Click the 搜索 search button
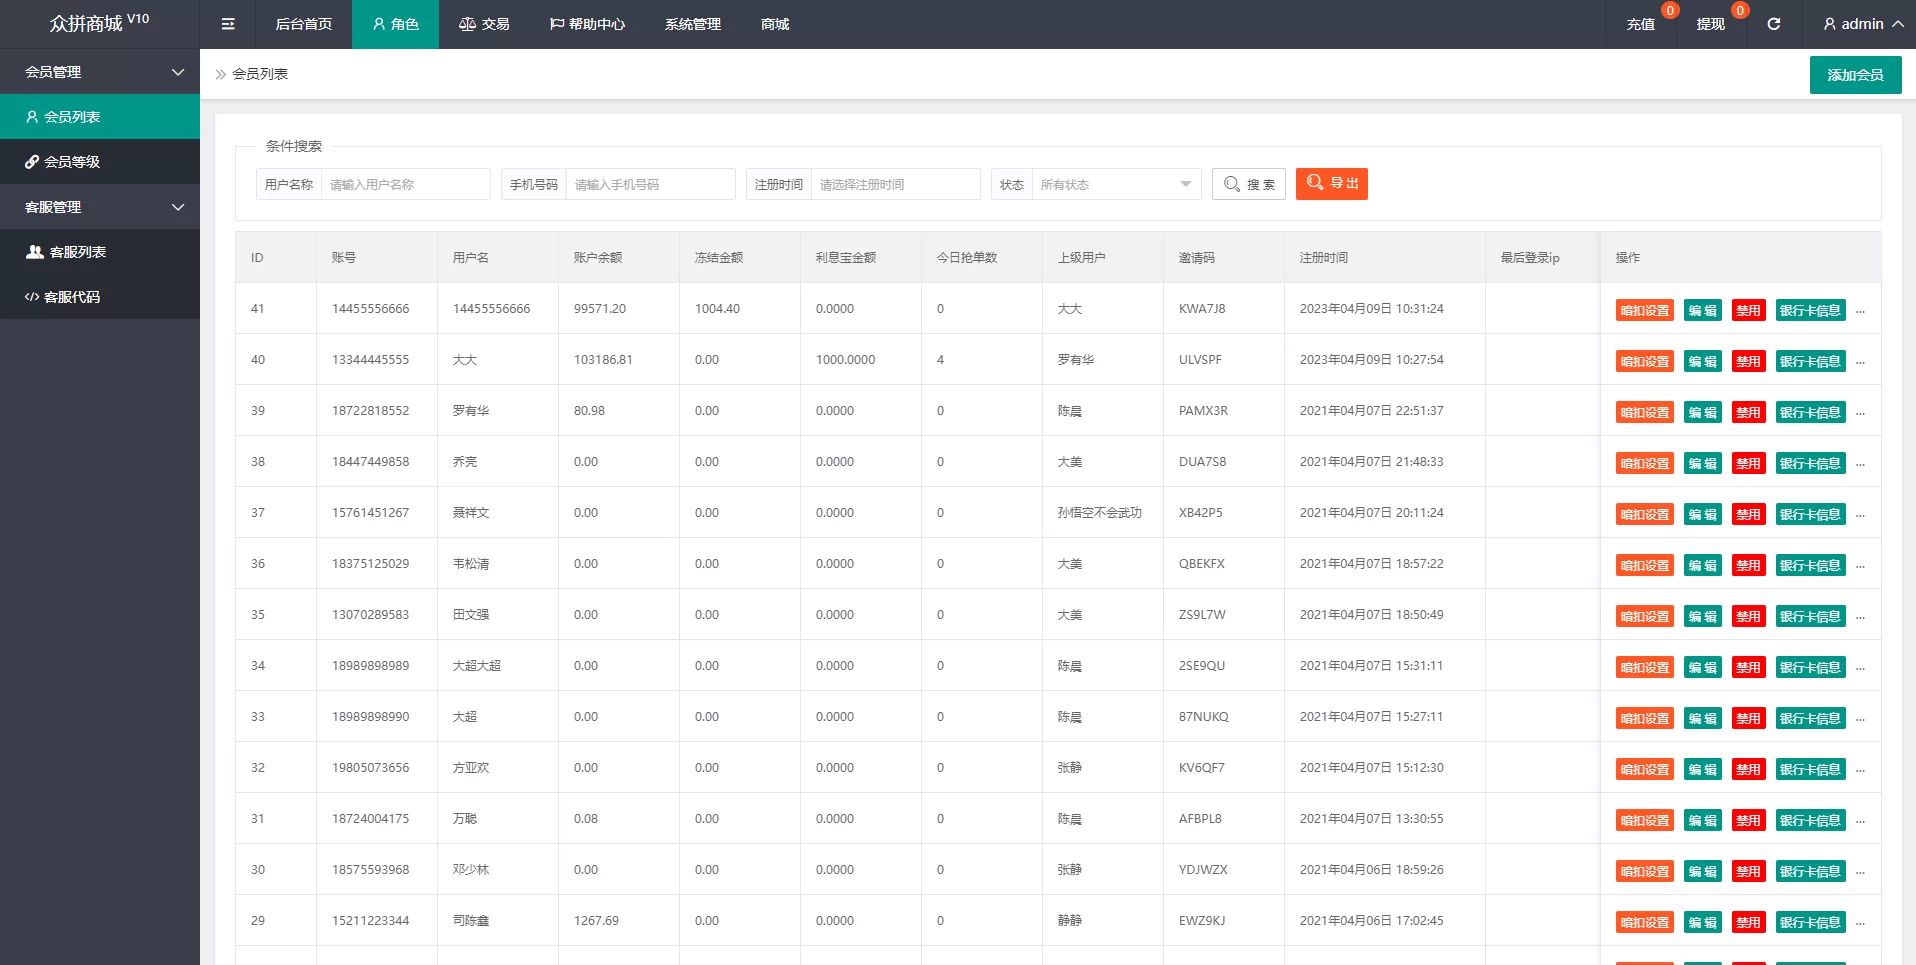 click(1249, 184)
